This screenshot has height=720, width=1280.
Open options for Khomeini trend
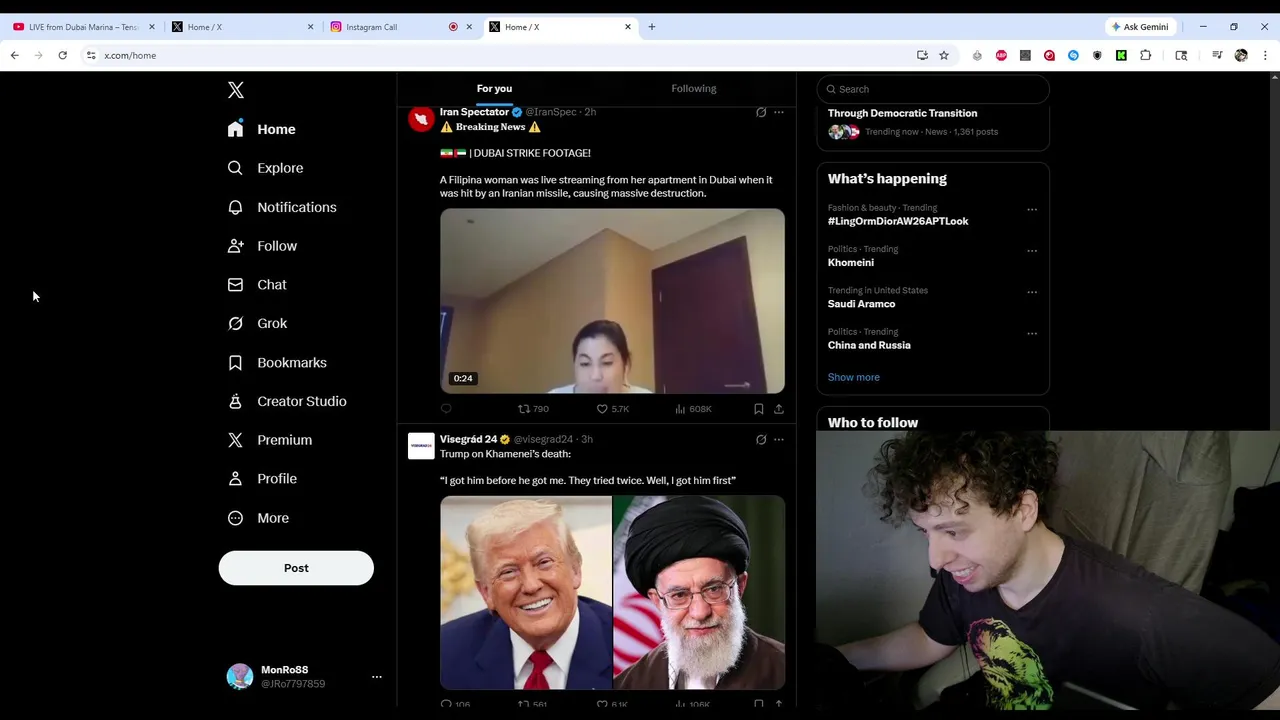pos(1032,251)
